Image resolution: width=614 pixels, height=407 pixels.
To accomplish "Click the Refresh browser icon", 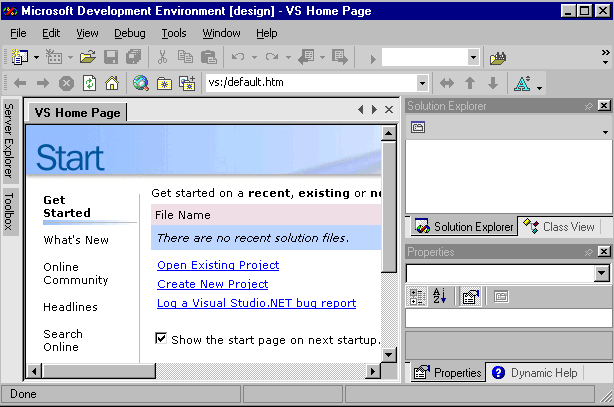I will pos(89,83).
